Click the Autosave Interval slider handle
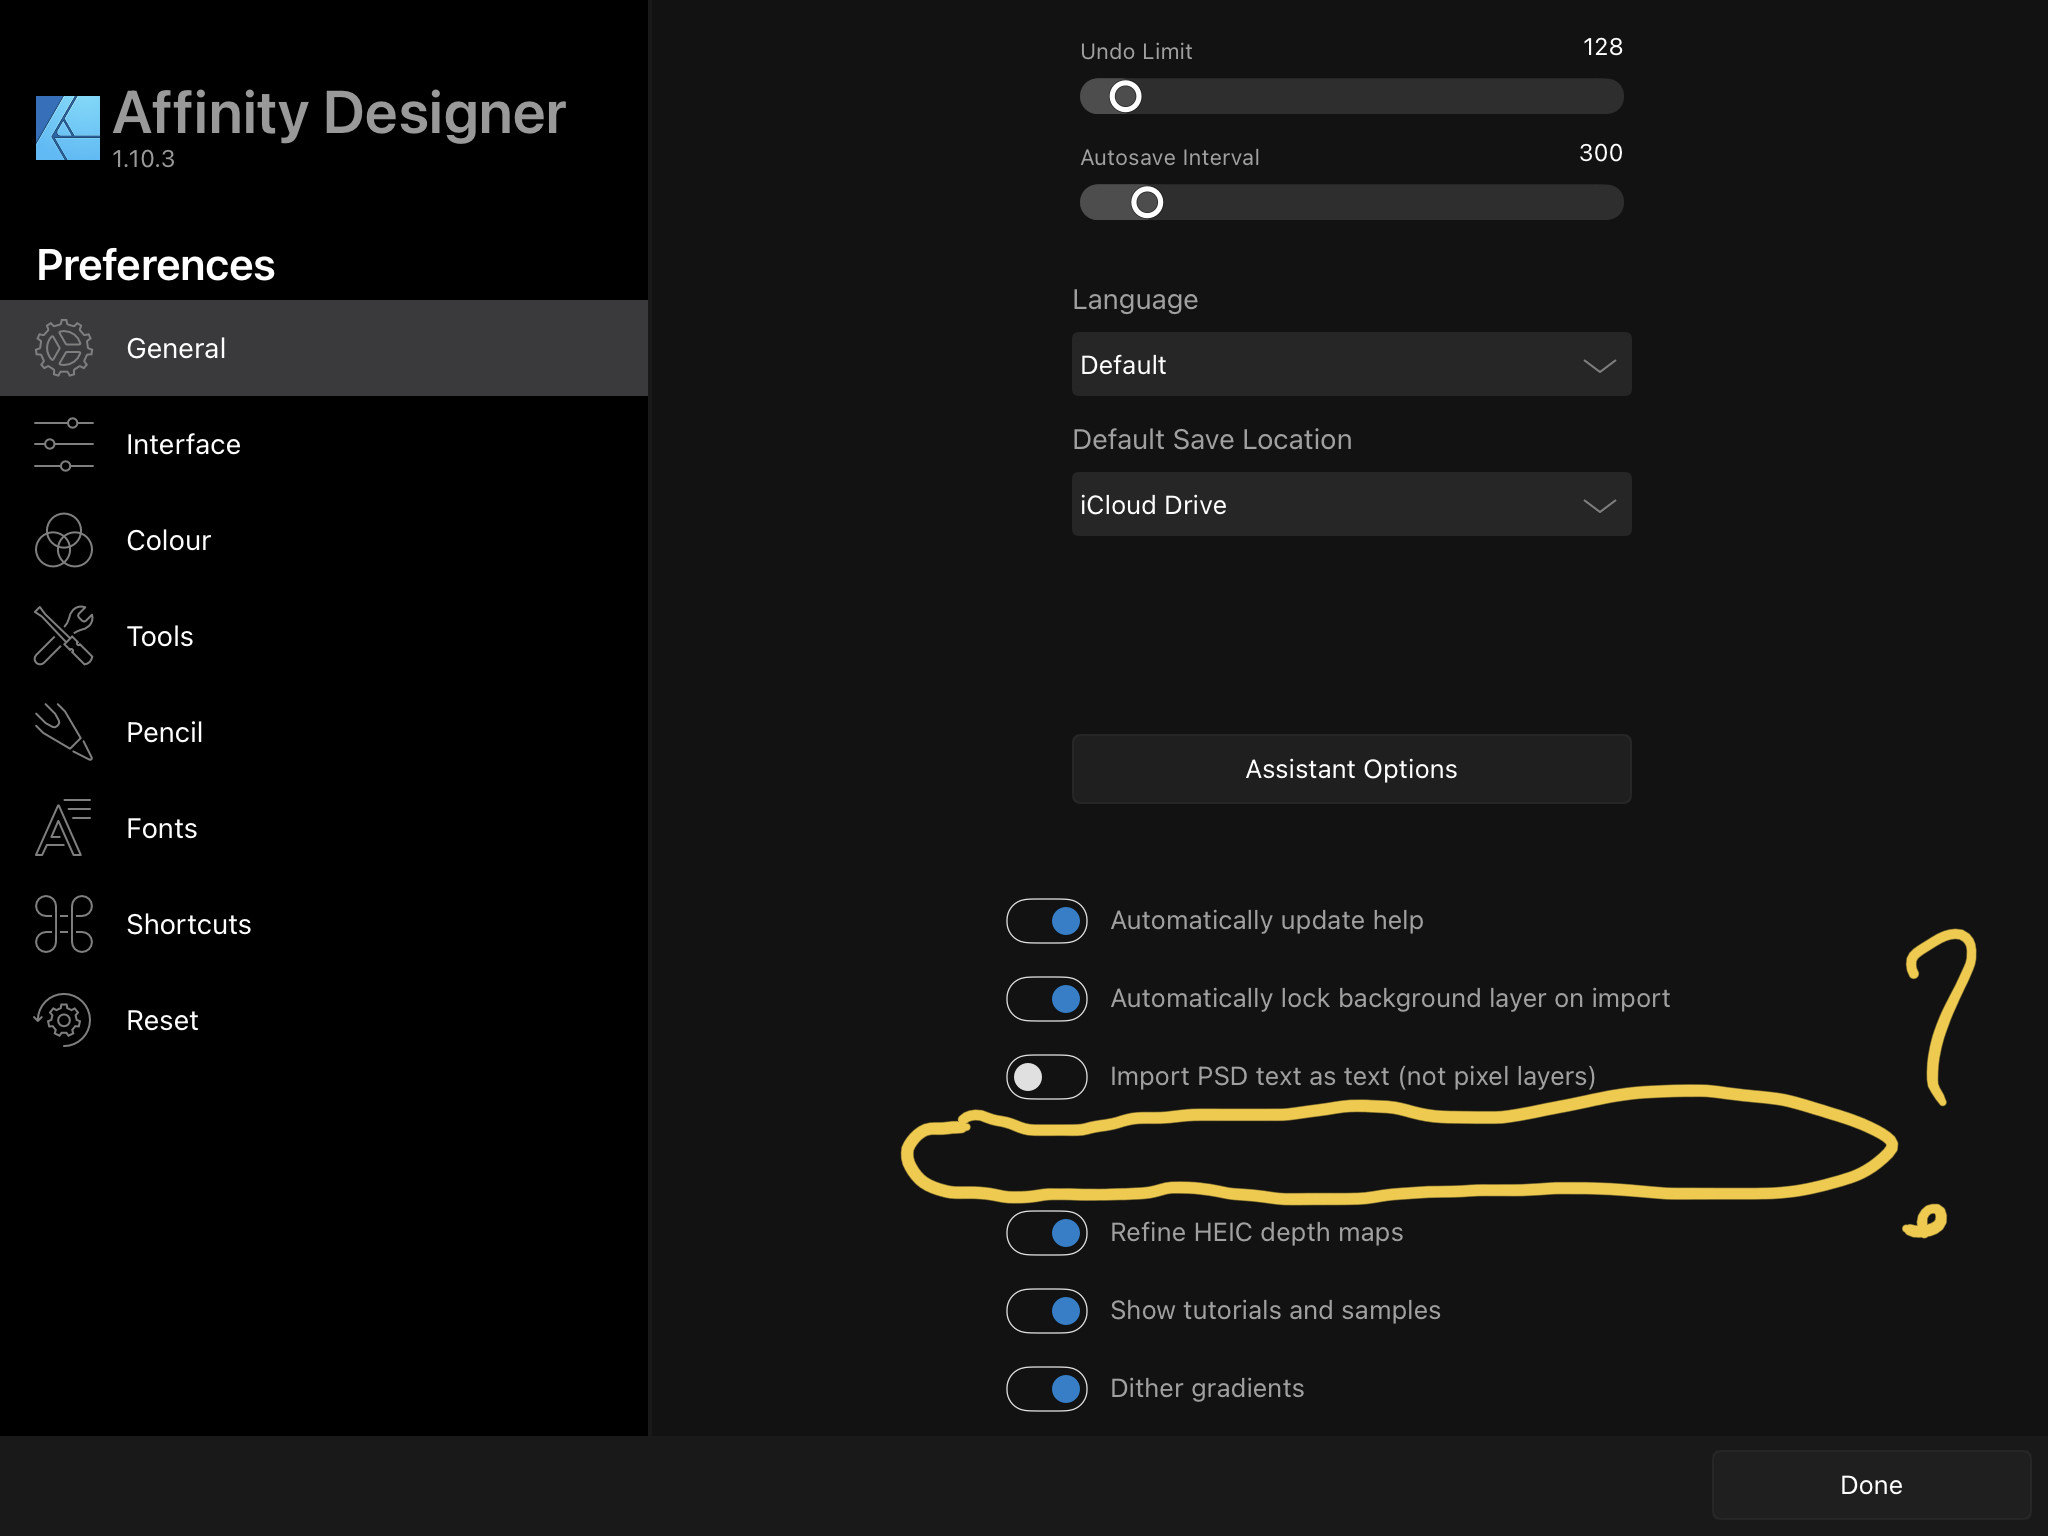Screen dimensions: 2048x1536 pyautogui.click(x=1147, y=203)
